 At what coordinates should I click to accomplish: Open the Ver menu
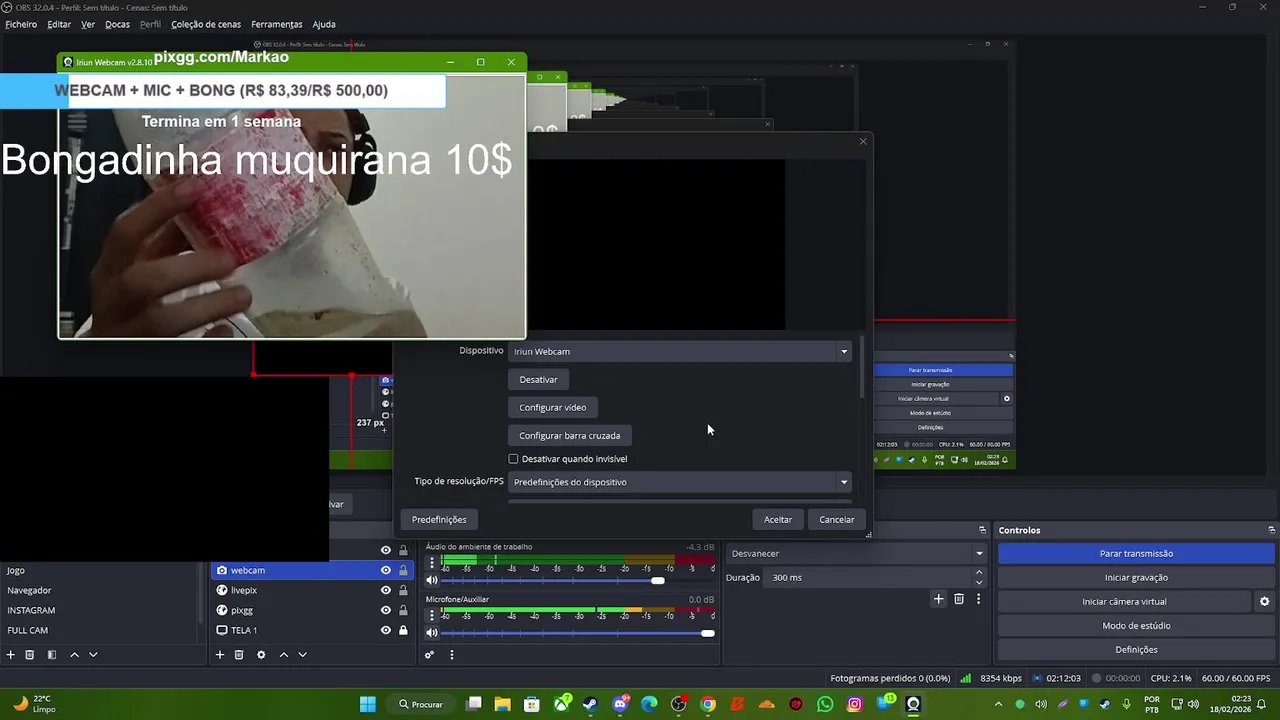88,24
